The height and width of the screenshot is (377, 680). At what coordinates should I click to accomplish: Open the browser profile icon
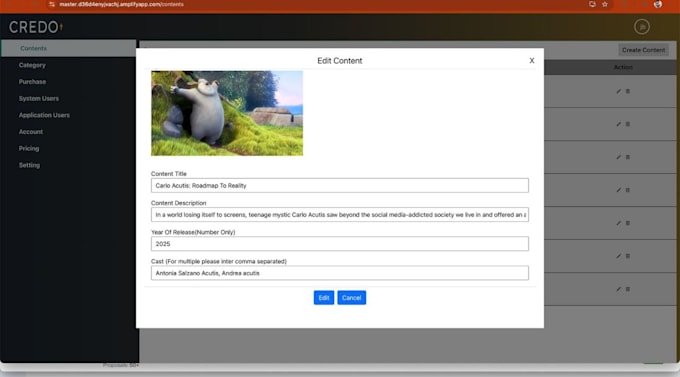tap(658, 4)
